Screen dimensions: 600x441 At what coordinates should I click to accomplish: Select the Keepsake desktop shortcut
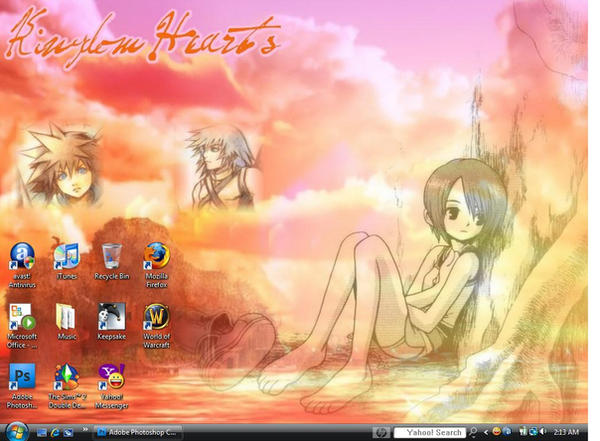[x=112, y=322]
